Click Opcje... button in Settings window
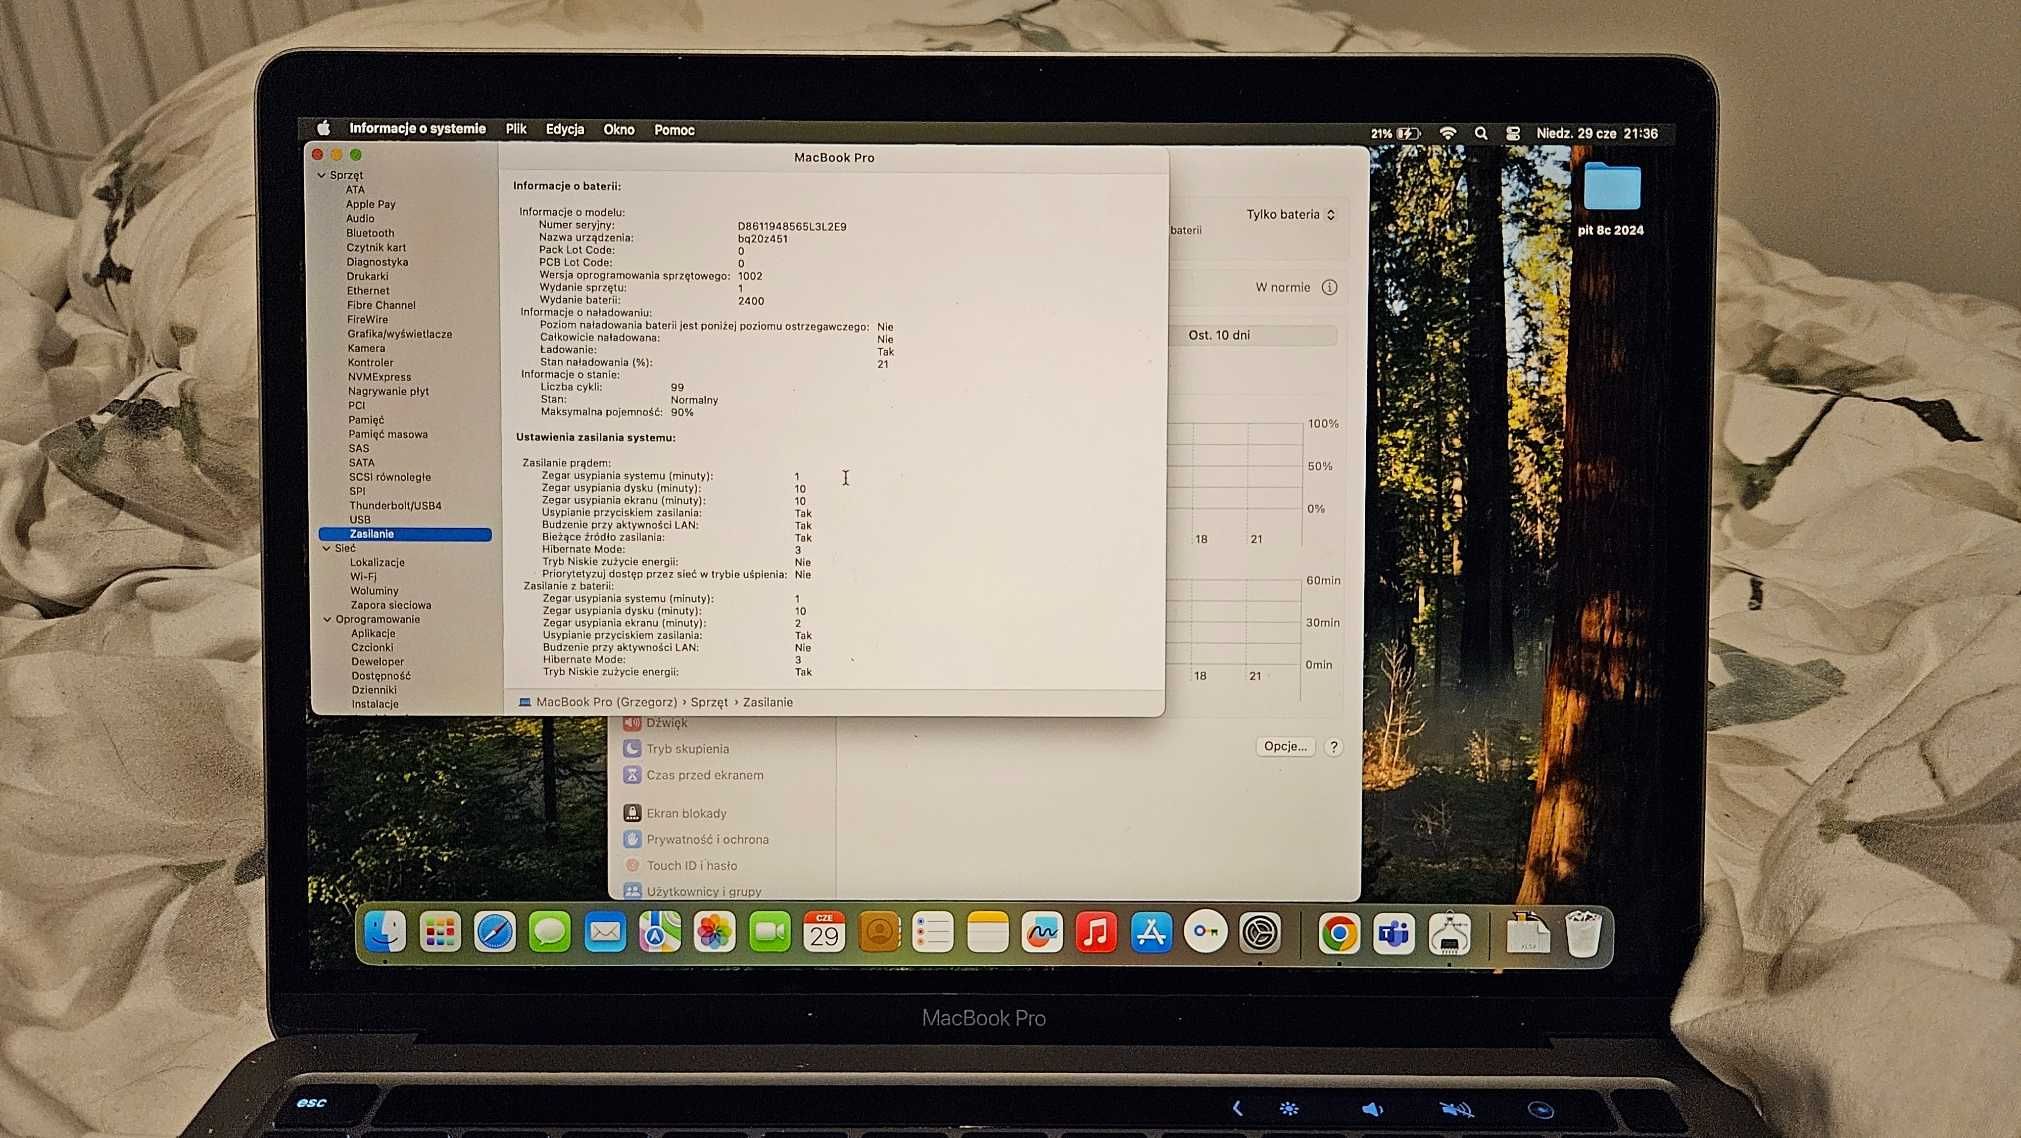Image resolution: width=2021 pixels, height=1138 pixels. (1285, 746)
